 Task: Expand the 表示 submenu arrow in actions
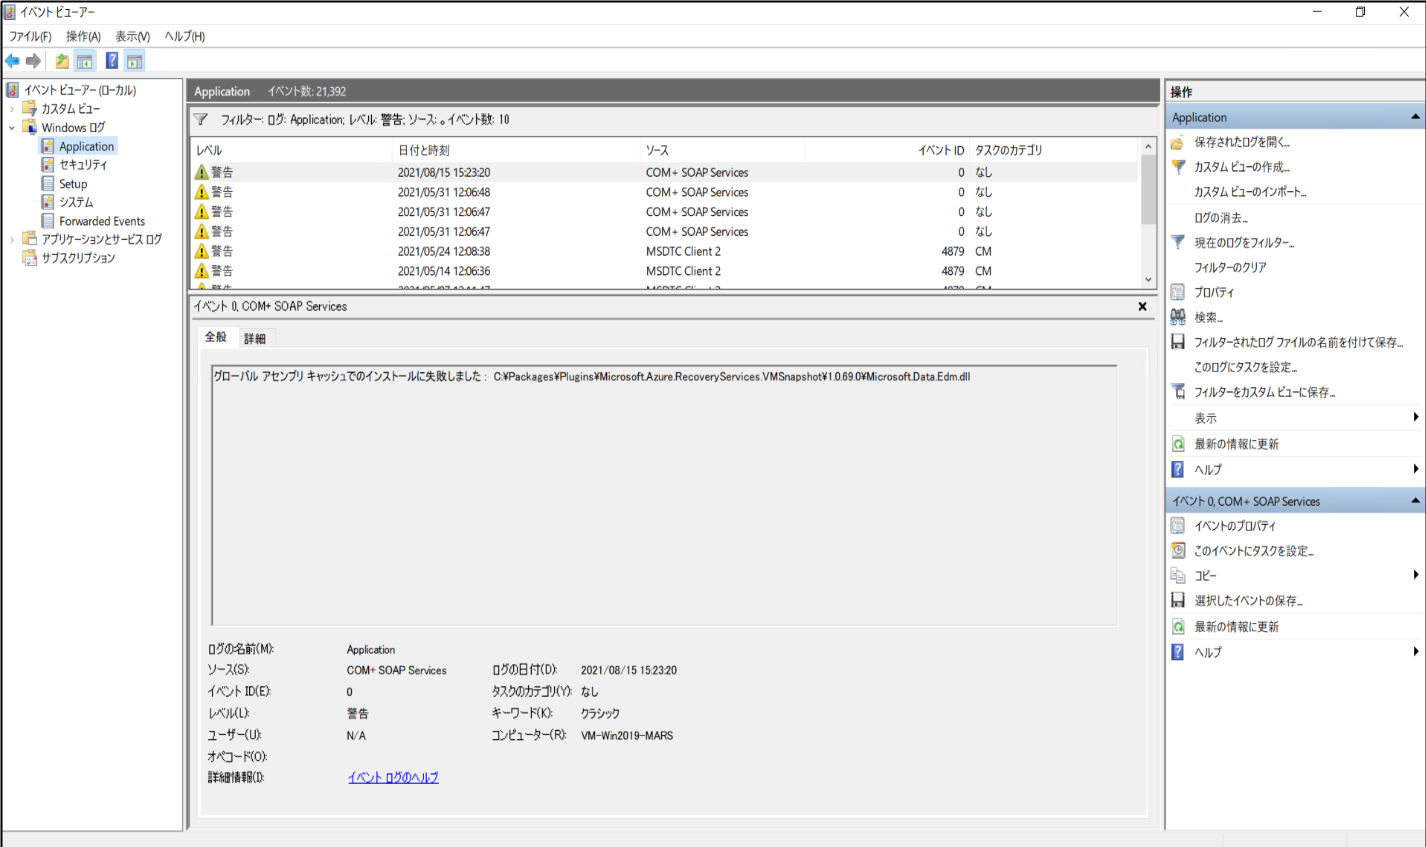(1416, 417)
